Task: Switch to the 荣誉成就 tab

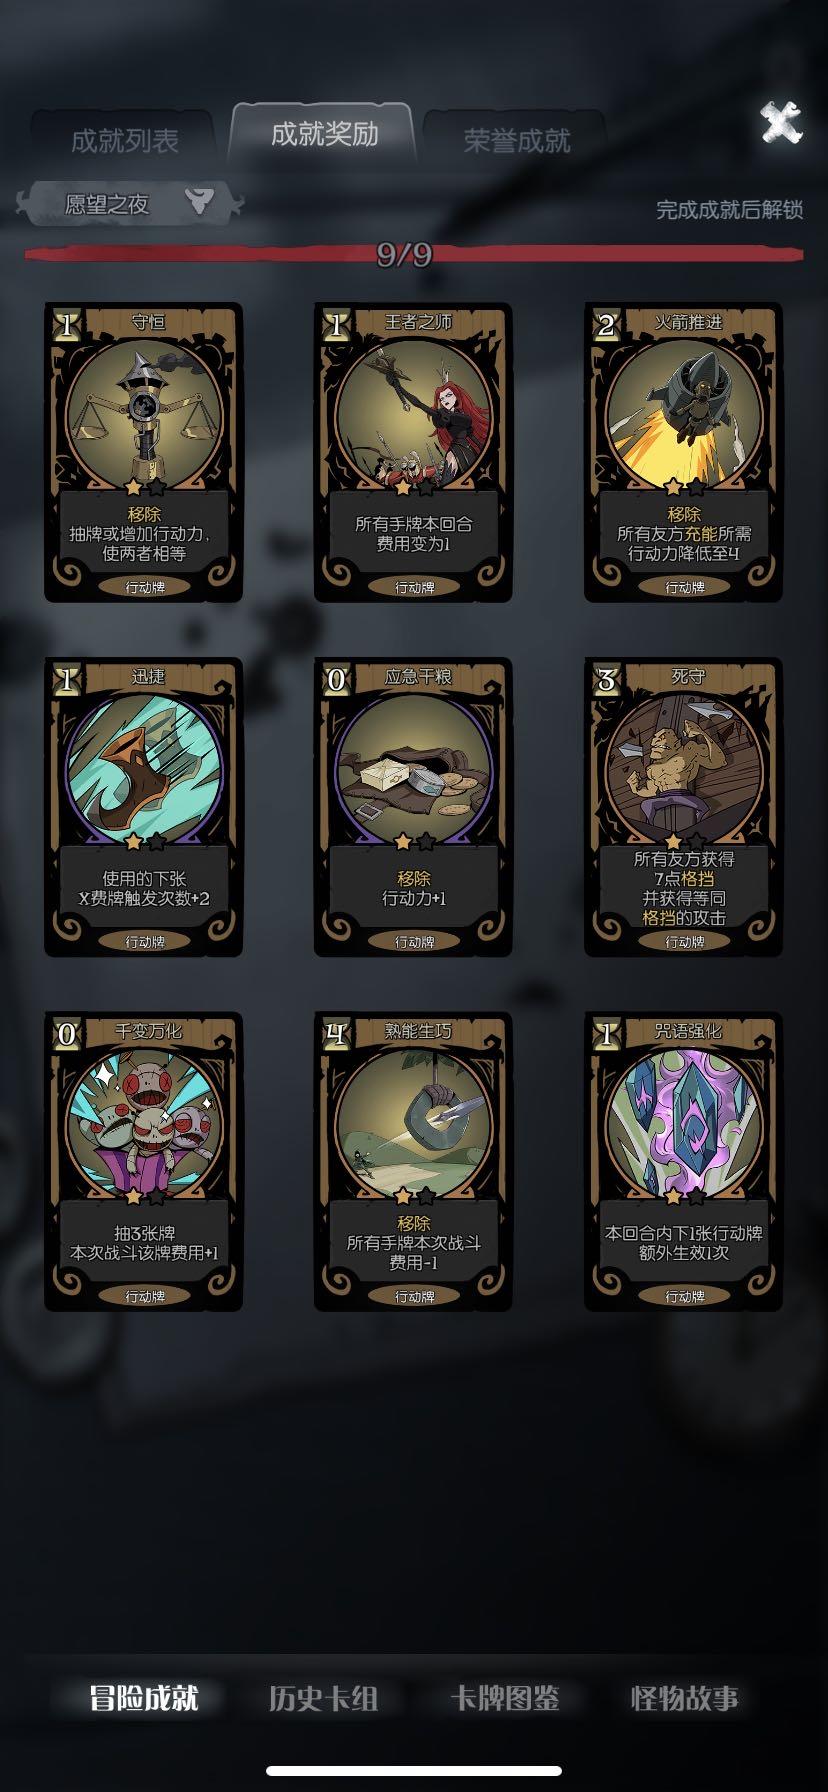Action: [516, 140]
